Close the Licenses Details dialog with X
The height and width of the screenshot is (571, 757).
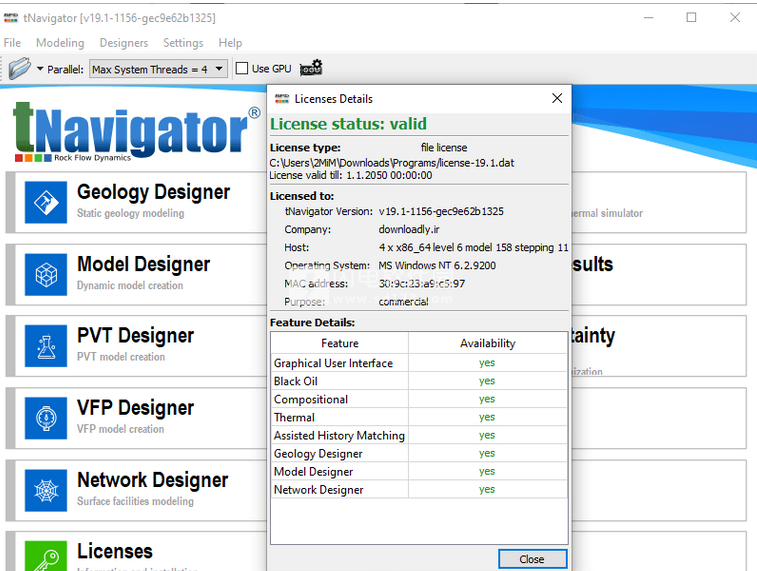coord(557,98)
